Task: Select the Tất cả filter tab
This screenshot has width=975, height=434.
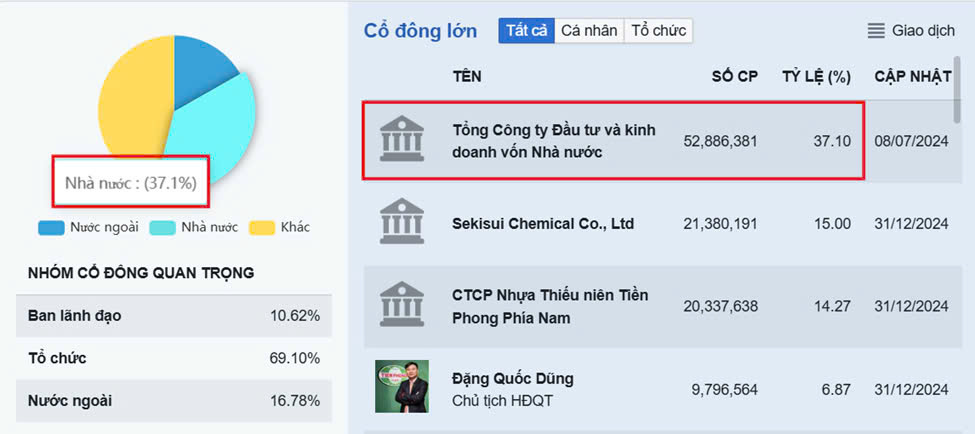Action: tap(526, 31)
